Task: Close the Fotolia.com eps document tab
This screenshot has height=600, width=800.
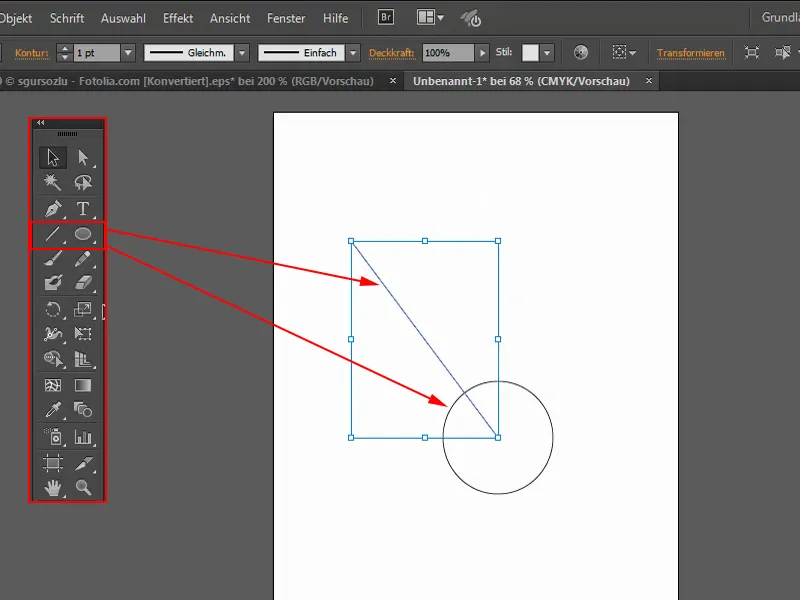Action: coord(393,81)
